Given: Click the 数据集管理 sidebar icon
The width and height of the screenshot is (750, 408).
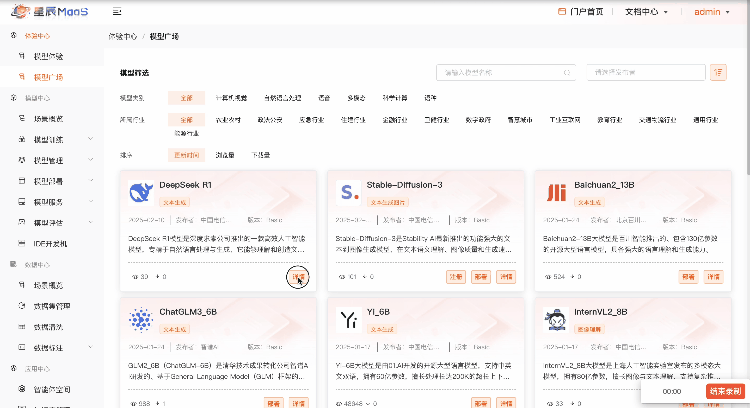Looking at the screenshot, I should (x=22, y=306).
